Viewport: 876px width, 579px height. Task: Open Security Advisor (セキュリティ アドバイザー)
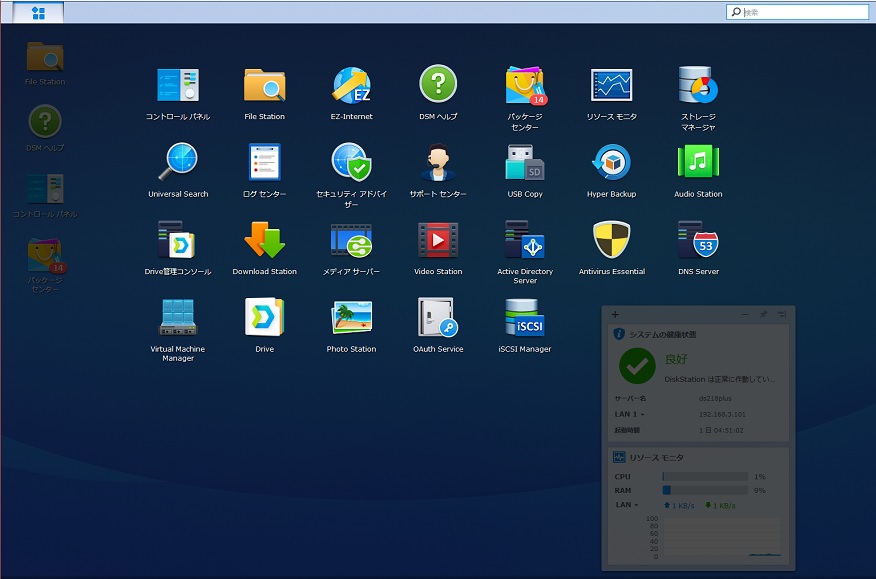tap(351, 162)
